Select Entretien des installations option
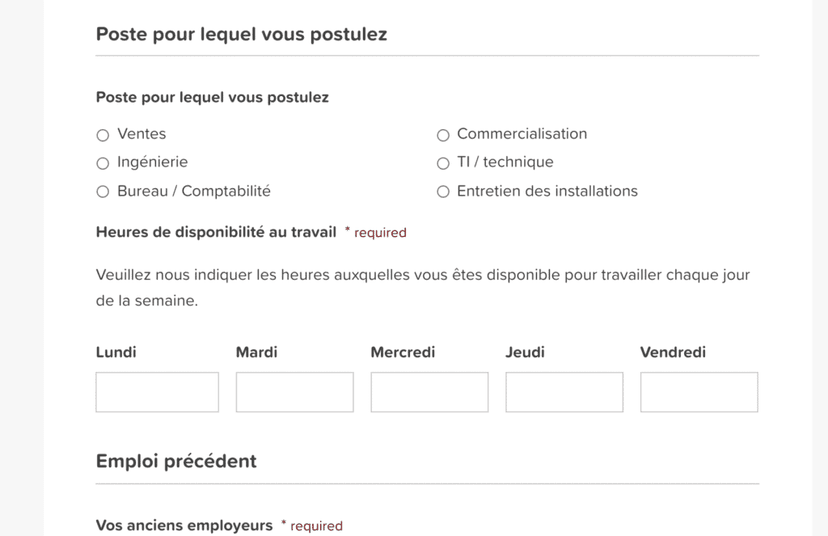The image size is (828, 536). 443,192
